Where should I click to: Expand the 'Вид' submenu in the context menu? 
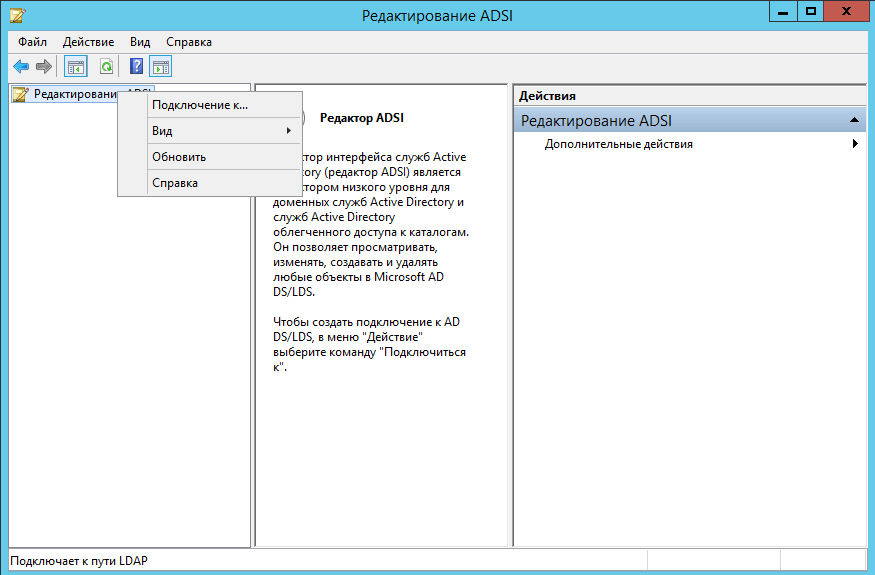click(210, 131)
